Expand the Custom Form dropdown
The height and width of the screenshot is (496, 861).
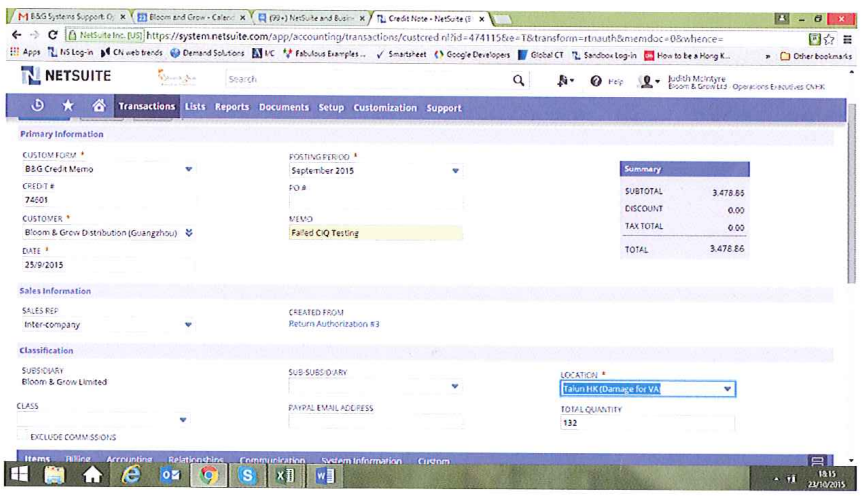pyautogui.click(x=189, y=169)
